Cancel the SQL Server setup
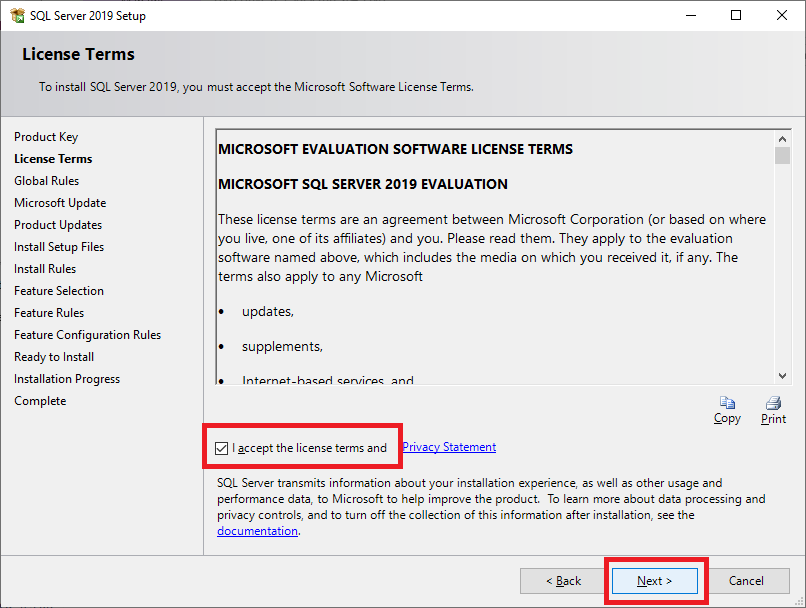The width and height of the screenshot is (806, 608). pos(746,581)
